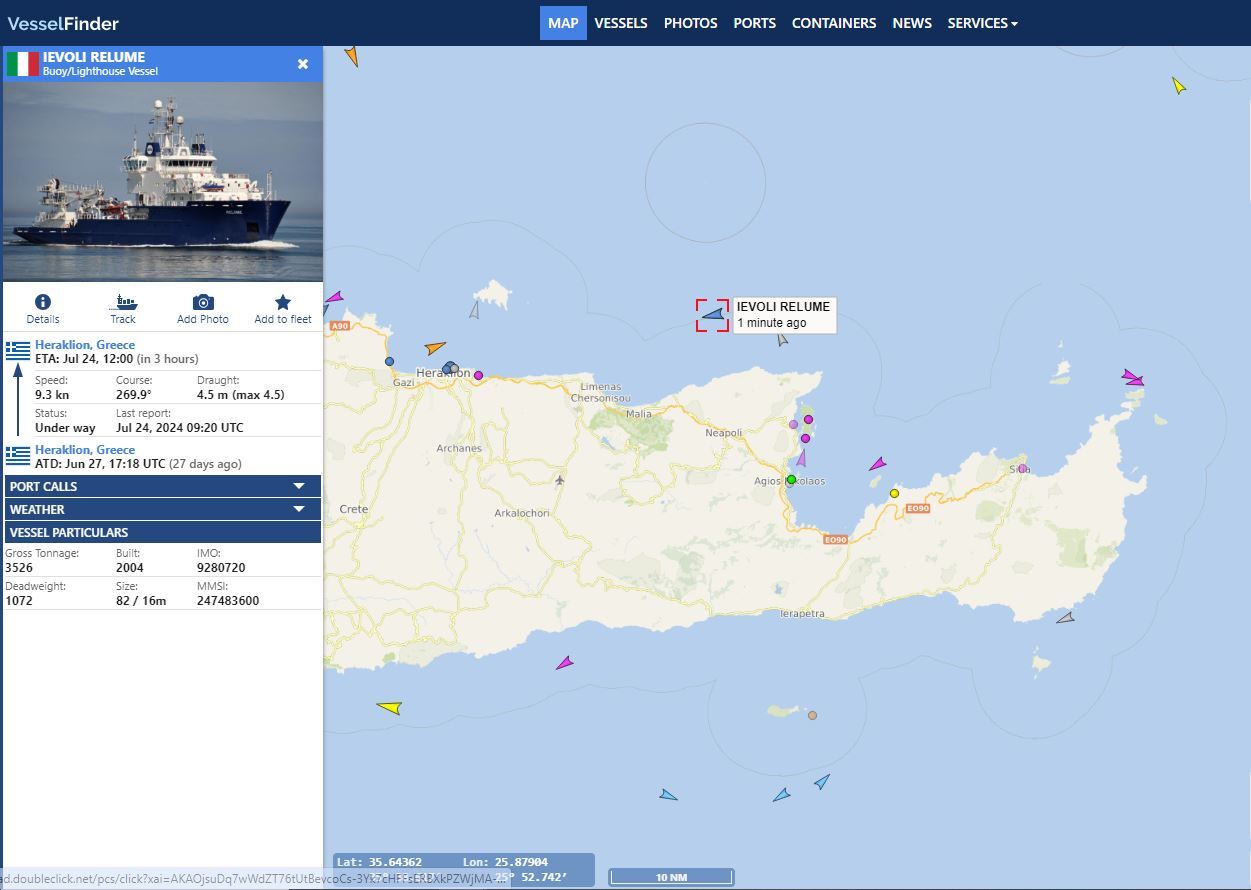Open the VESSELS page

(621, 23)
